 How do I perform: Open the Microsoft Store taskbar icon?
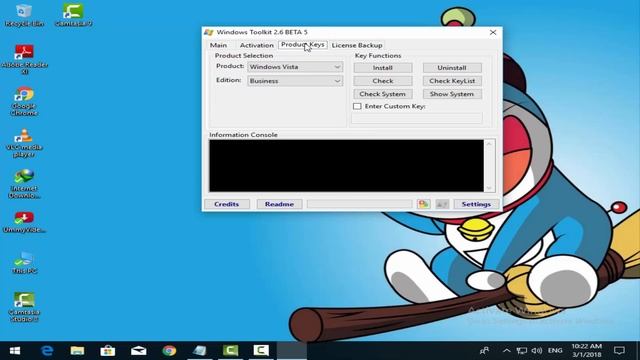(x=108, y=351)
